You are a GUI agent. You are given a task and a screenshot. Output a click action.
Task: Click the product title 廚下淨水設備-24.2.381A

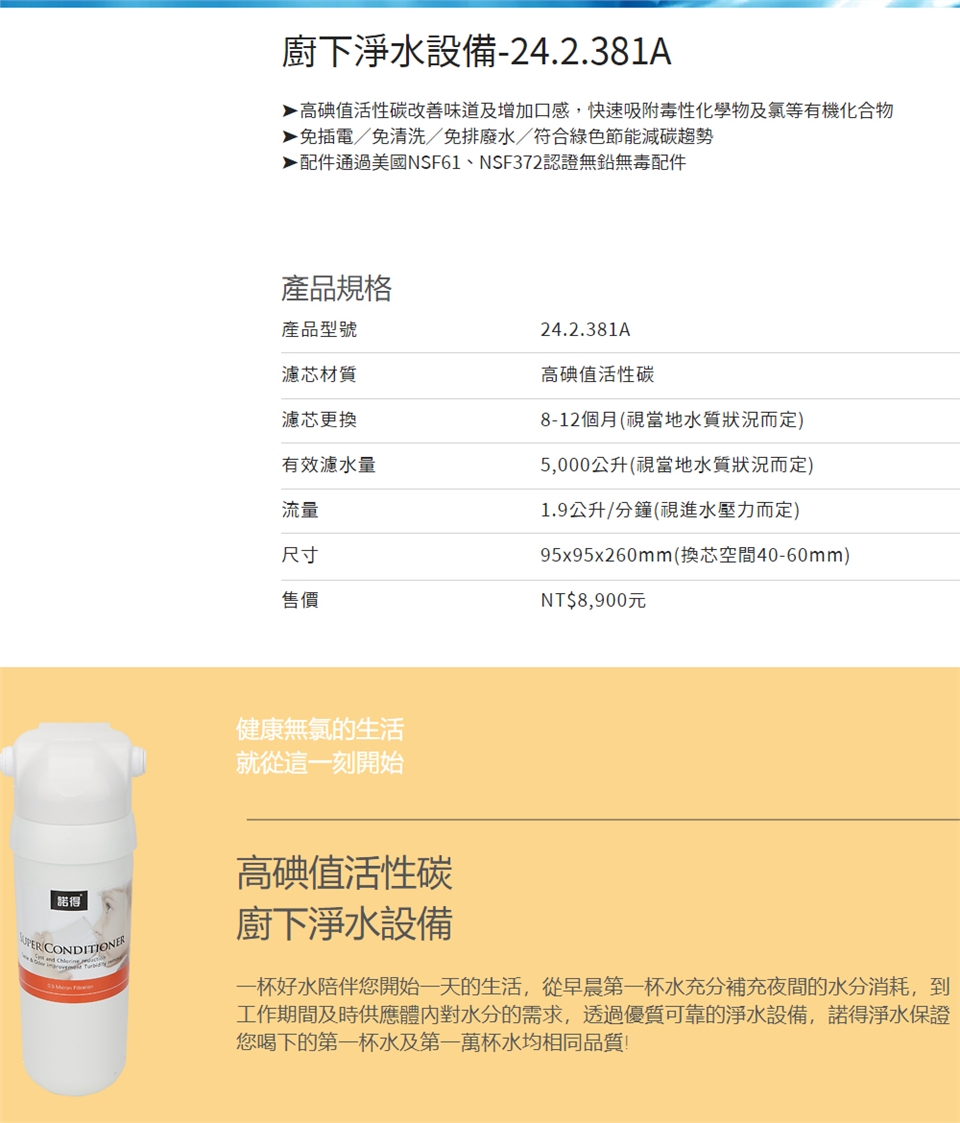point(476,52)
